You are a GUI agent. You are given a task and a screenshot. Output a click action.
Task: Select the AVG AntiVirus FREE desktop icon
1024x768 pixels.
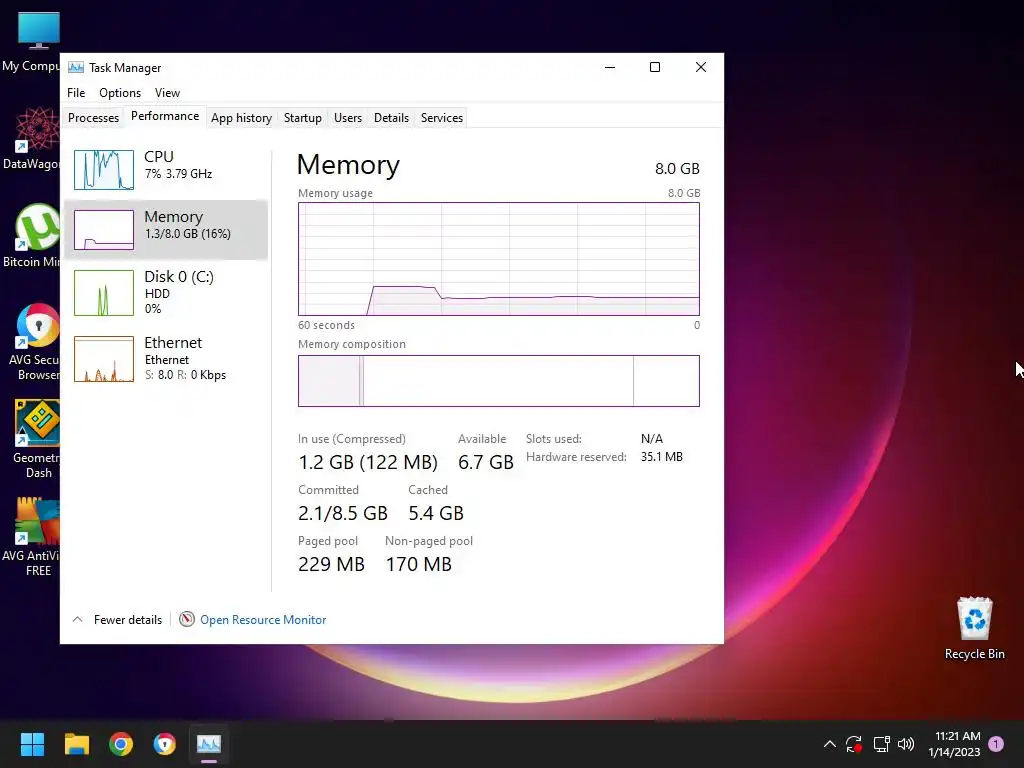point(31,537)
